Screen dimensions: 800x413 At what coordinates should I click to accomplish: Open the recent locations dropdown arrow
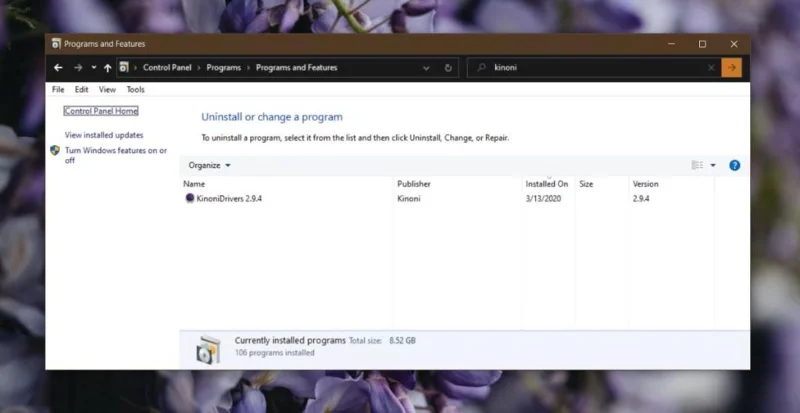coord(93,67)
